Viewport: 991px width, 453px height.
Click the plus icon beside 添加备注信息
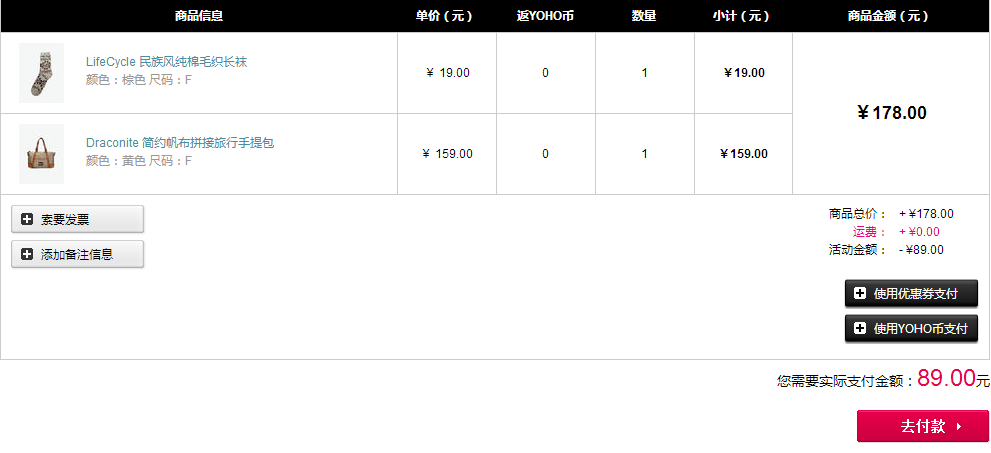(x=27, y=254)
